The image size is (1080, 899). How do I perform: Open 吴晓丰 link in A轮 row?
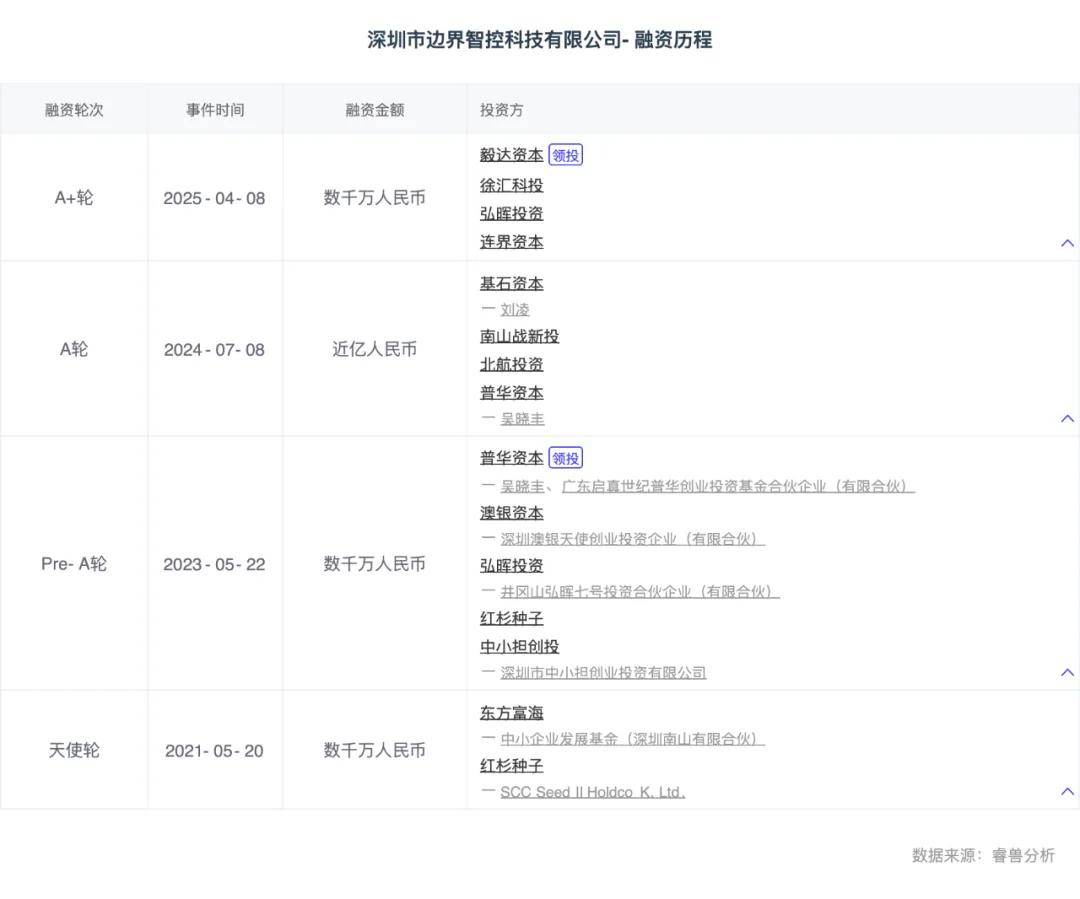522,419
